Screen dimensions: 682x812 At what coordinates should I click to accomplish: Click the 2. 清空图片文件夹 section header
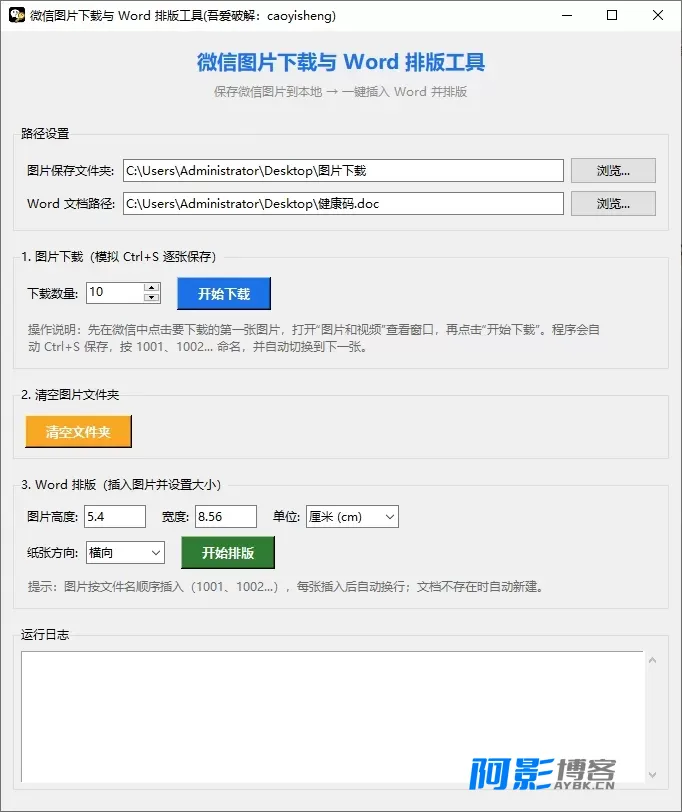(x=70, y=395)
